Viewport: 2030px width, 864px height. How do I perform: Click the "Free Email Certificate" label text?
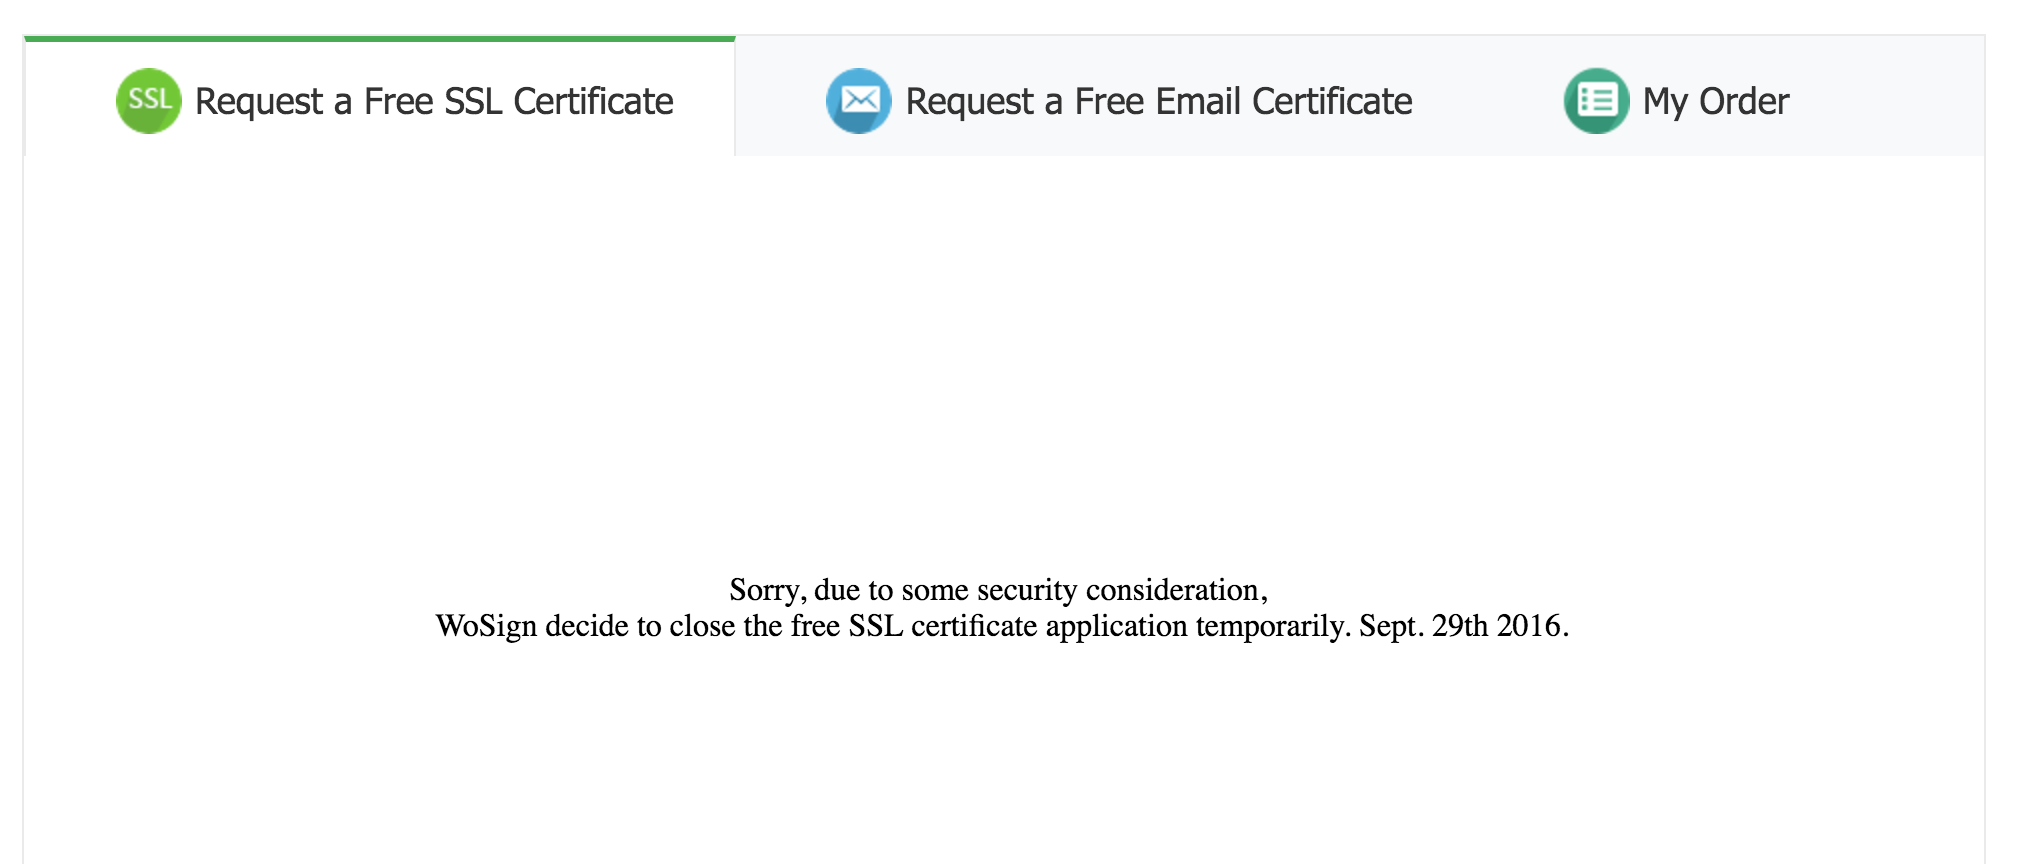click(x=1243, y=102)
